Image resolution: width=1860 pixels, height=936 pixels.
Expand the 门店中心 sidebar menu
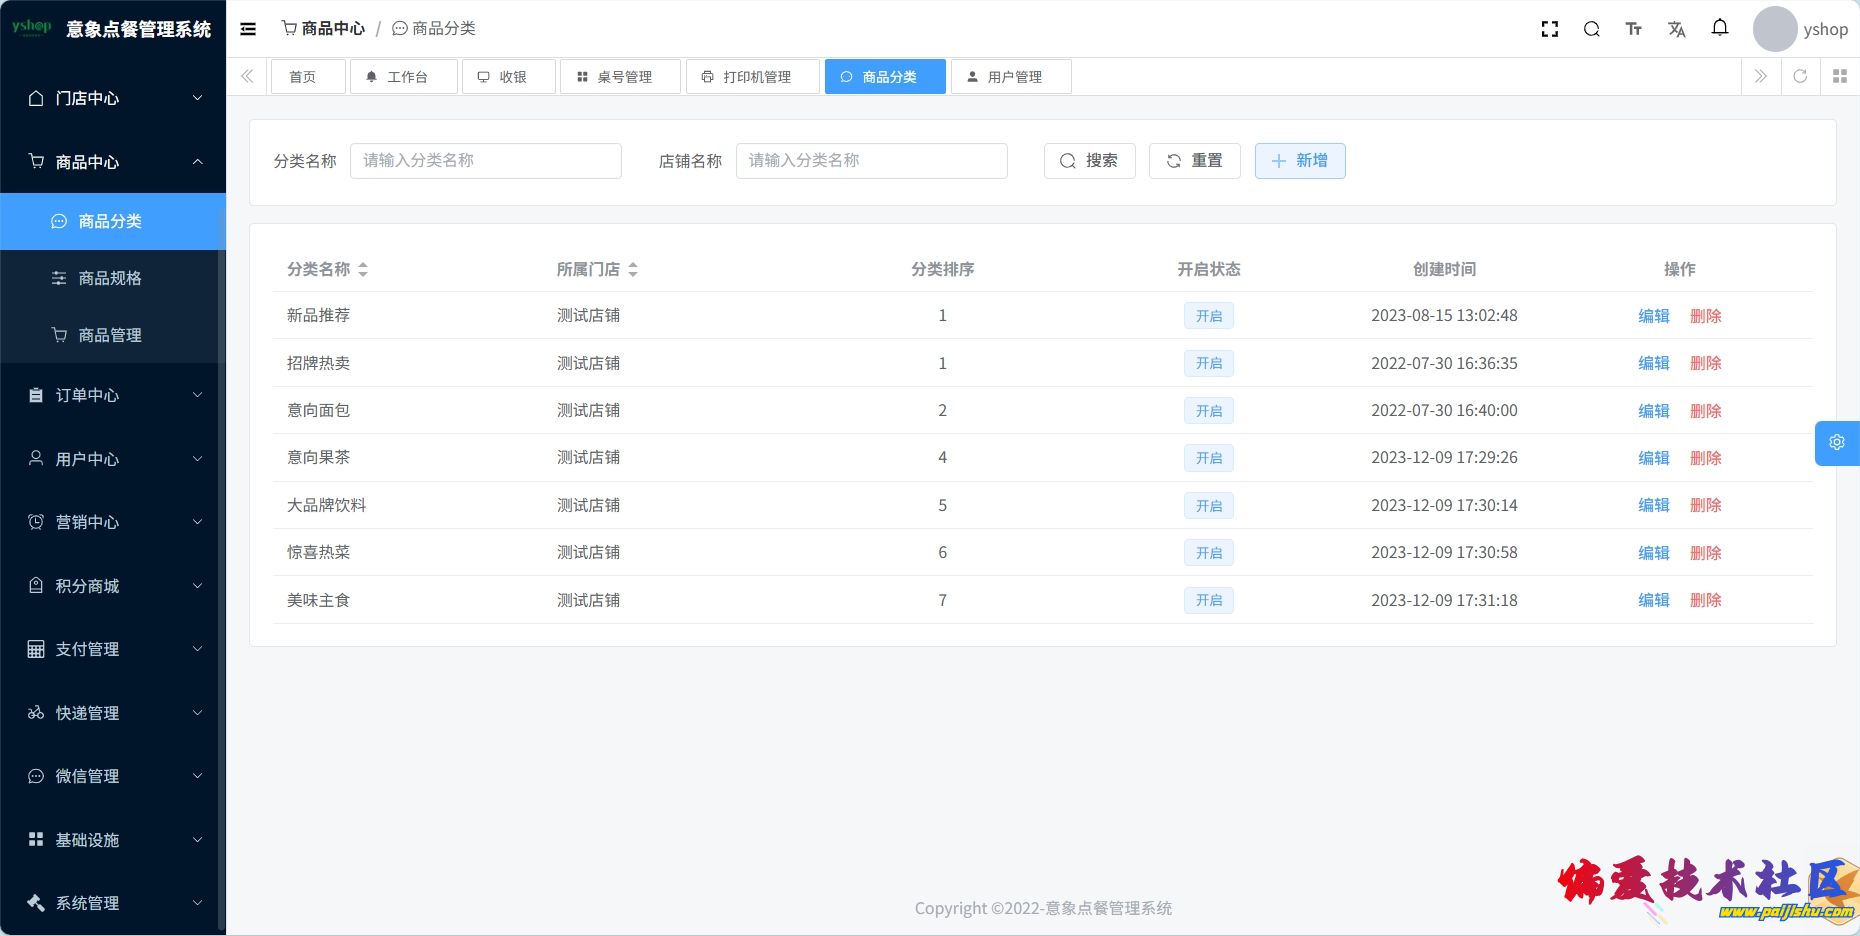click(113, 98)
